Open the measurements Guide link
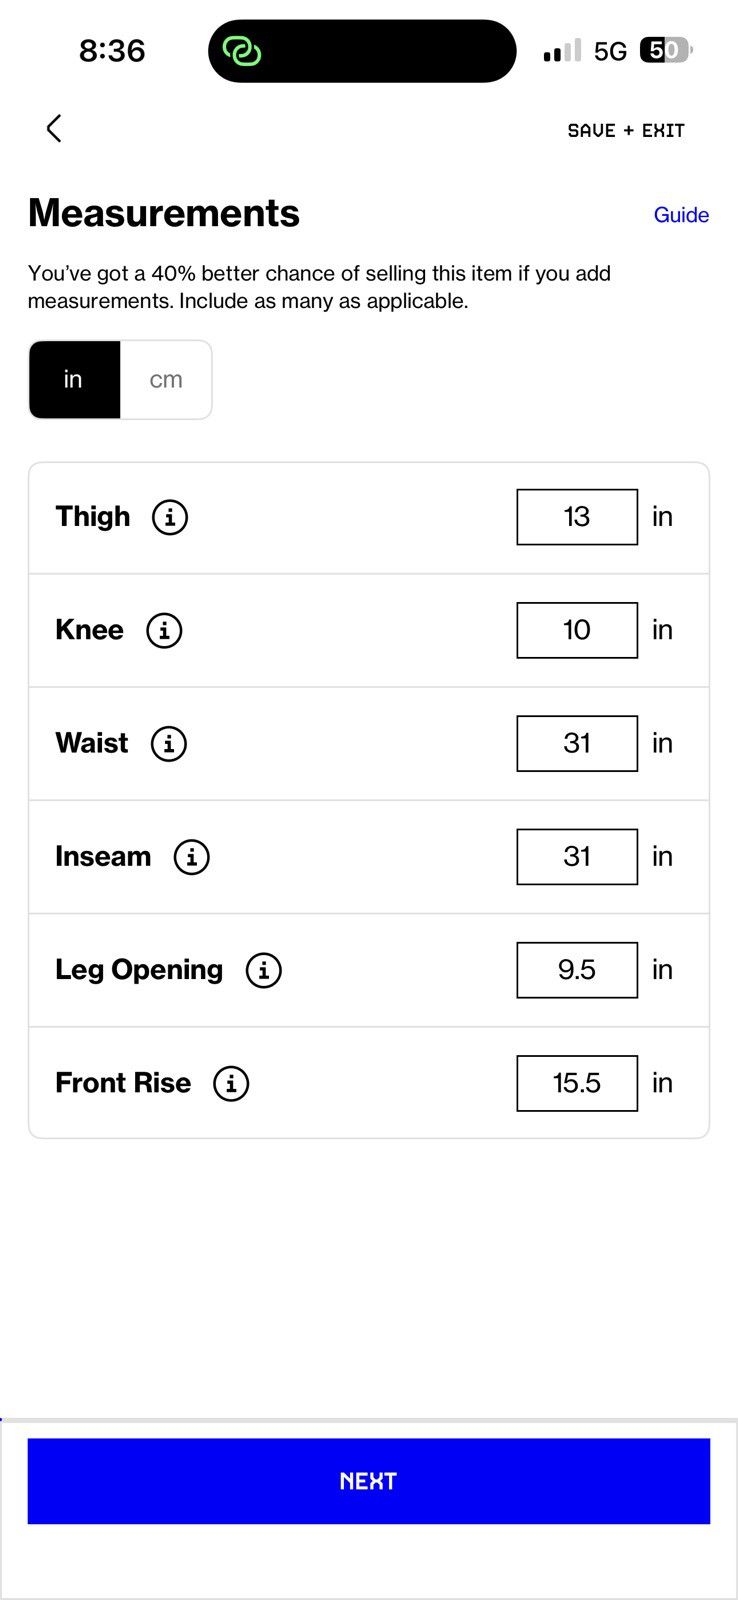Image resolution: width=738 pixels, height=1600 pixels. click(x=681, y=215)
